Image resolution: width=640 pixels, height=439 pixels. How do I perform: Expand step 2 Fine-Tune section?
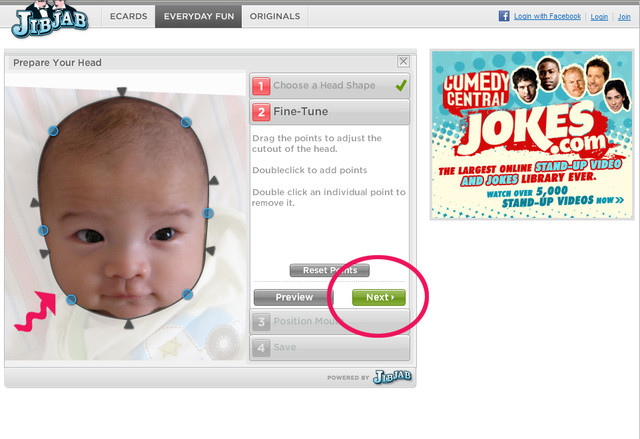tap(329, 112)
